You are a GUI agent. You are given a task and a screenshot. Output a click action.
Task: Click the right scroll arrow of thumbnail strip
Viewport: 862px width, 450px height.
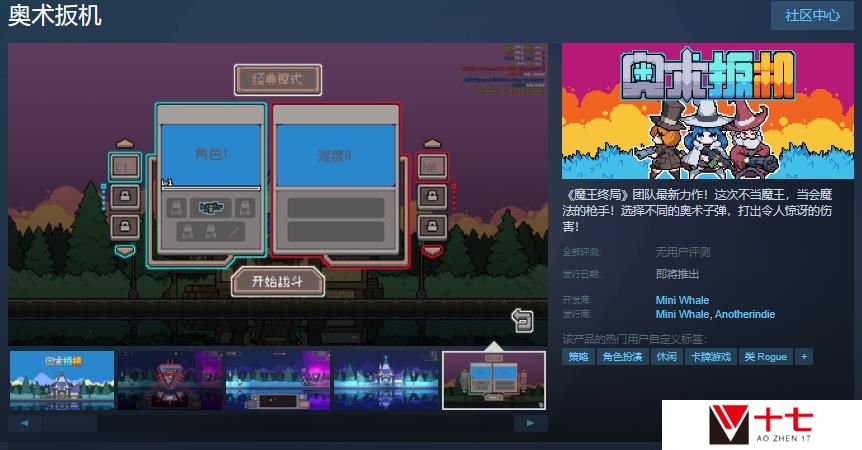point(531,423)
